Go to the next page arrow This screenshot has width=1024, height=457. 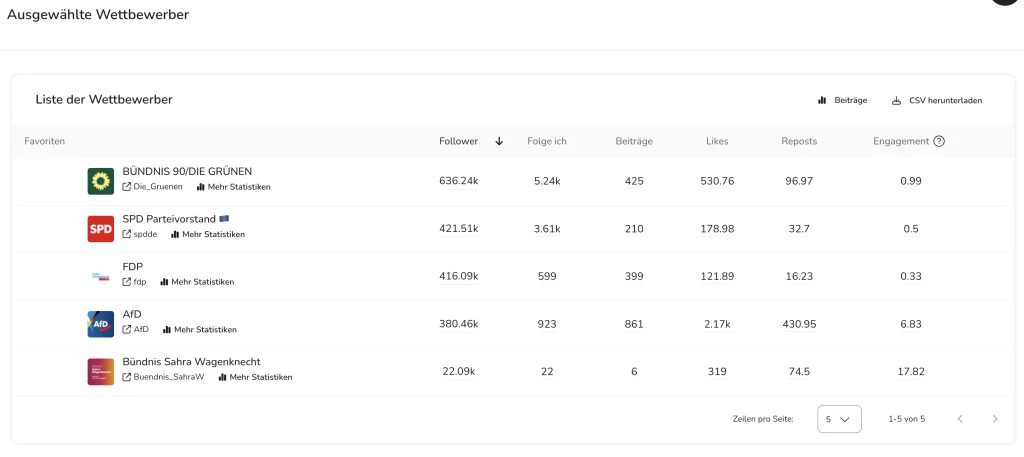tap(995, 419)
